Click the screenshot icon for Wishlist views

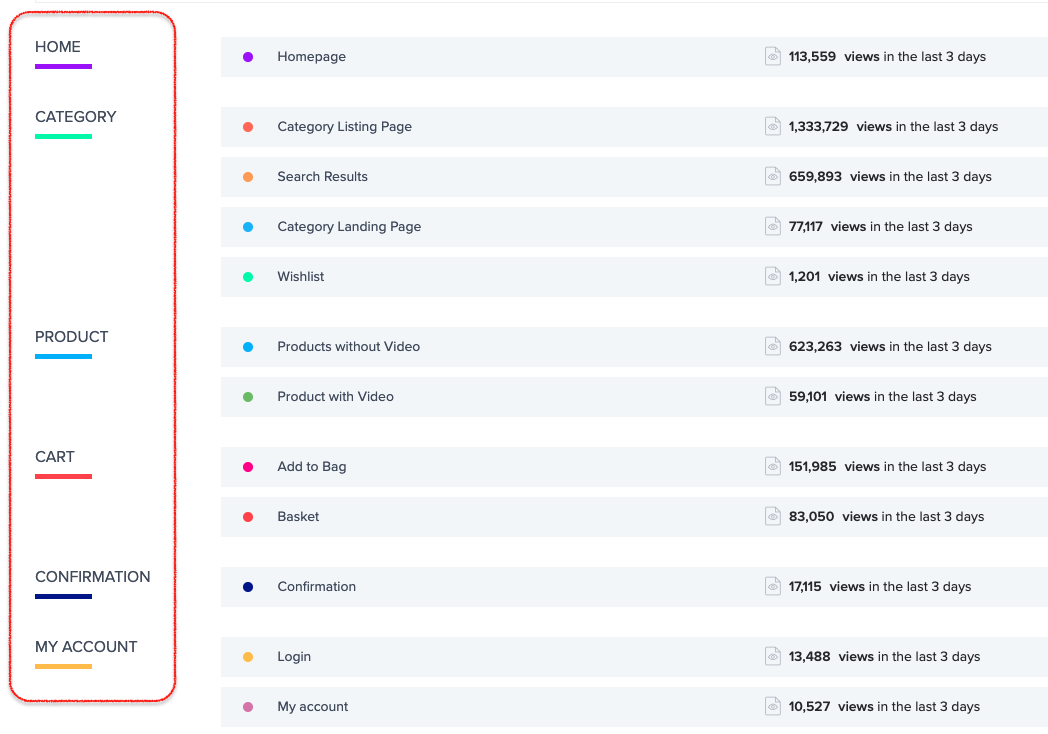772,276
